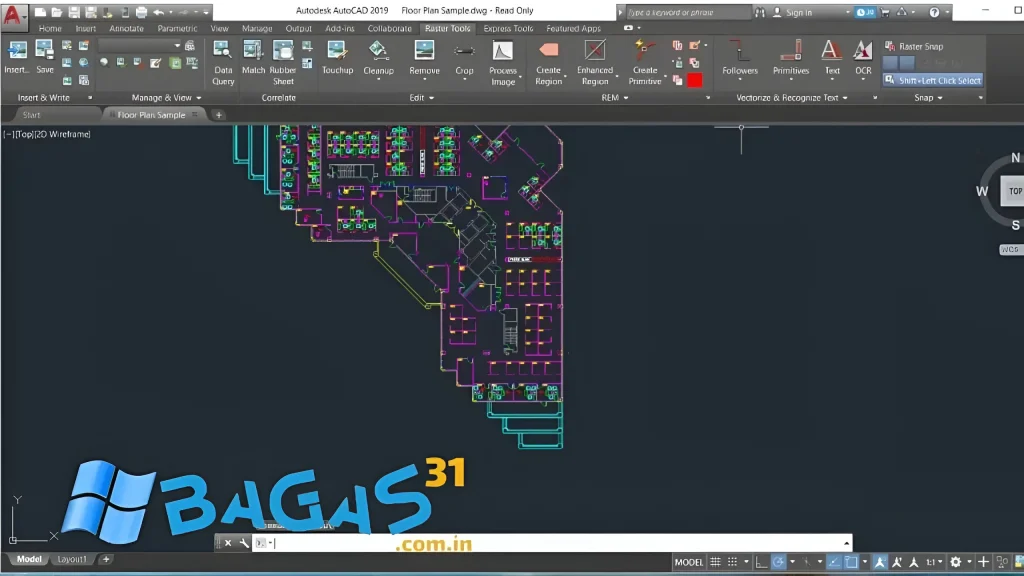Toggle polar tracking in status bar
The image size is (1024, 576).
[x=778, y=562]
